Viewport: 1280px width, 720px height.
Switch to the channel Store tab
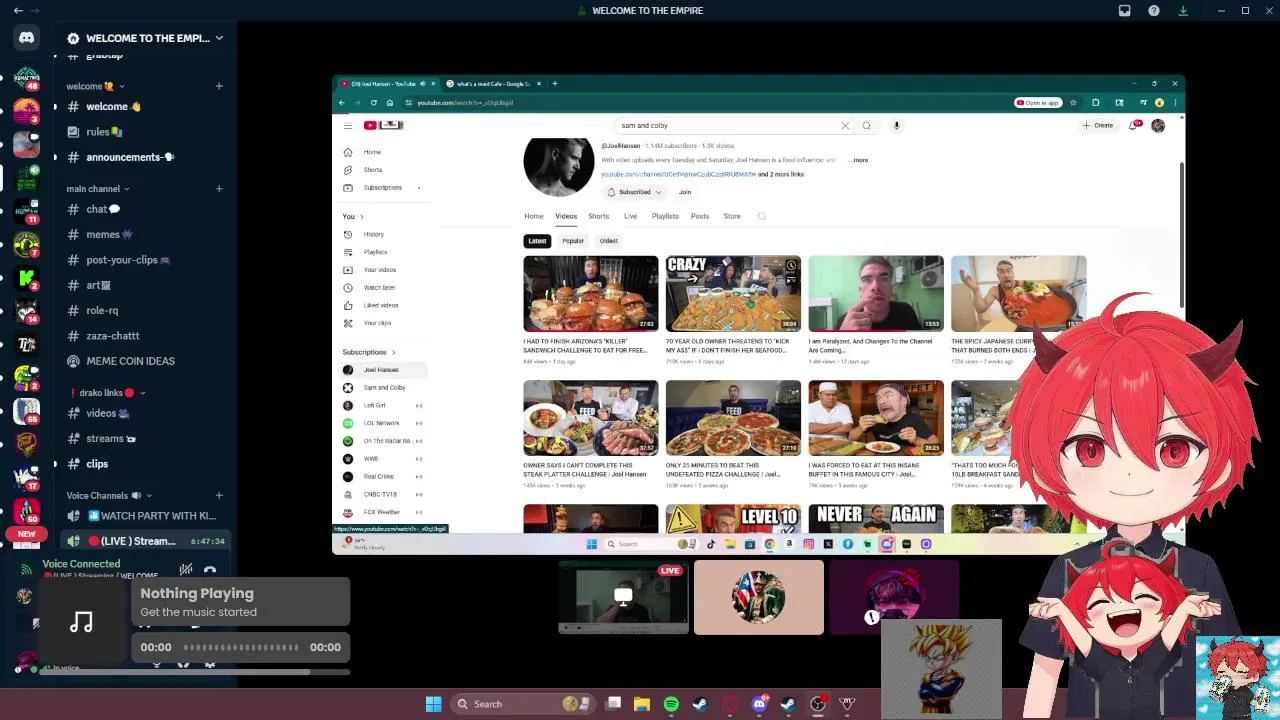pos(732,216)
